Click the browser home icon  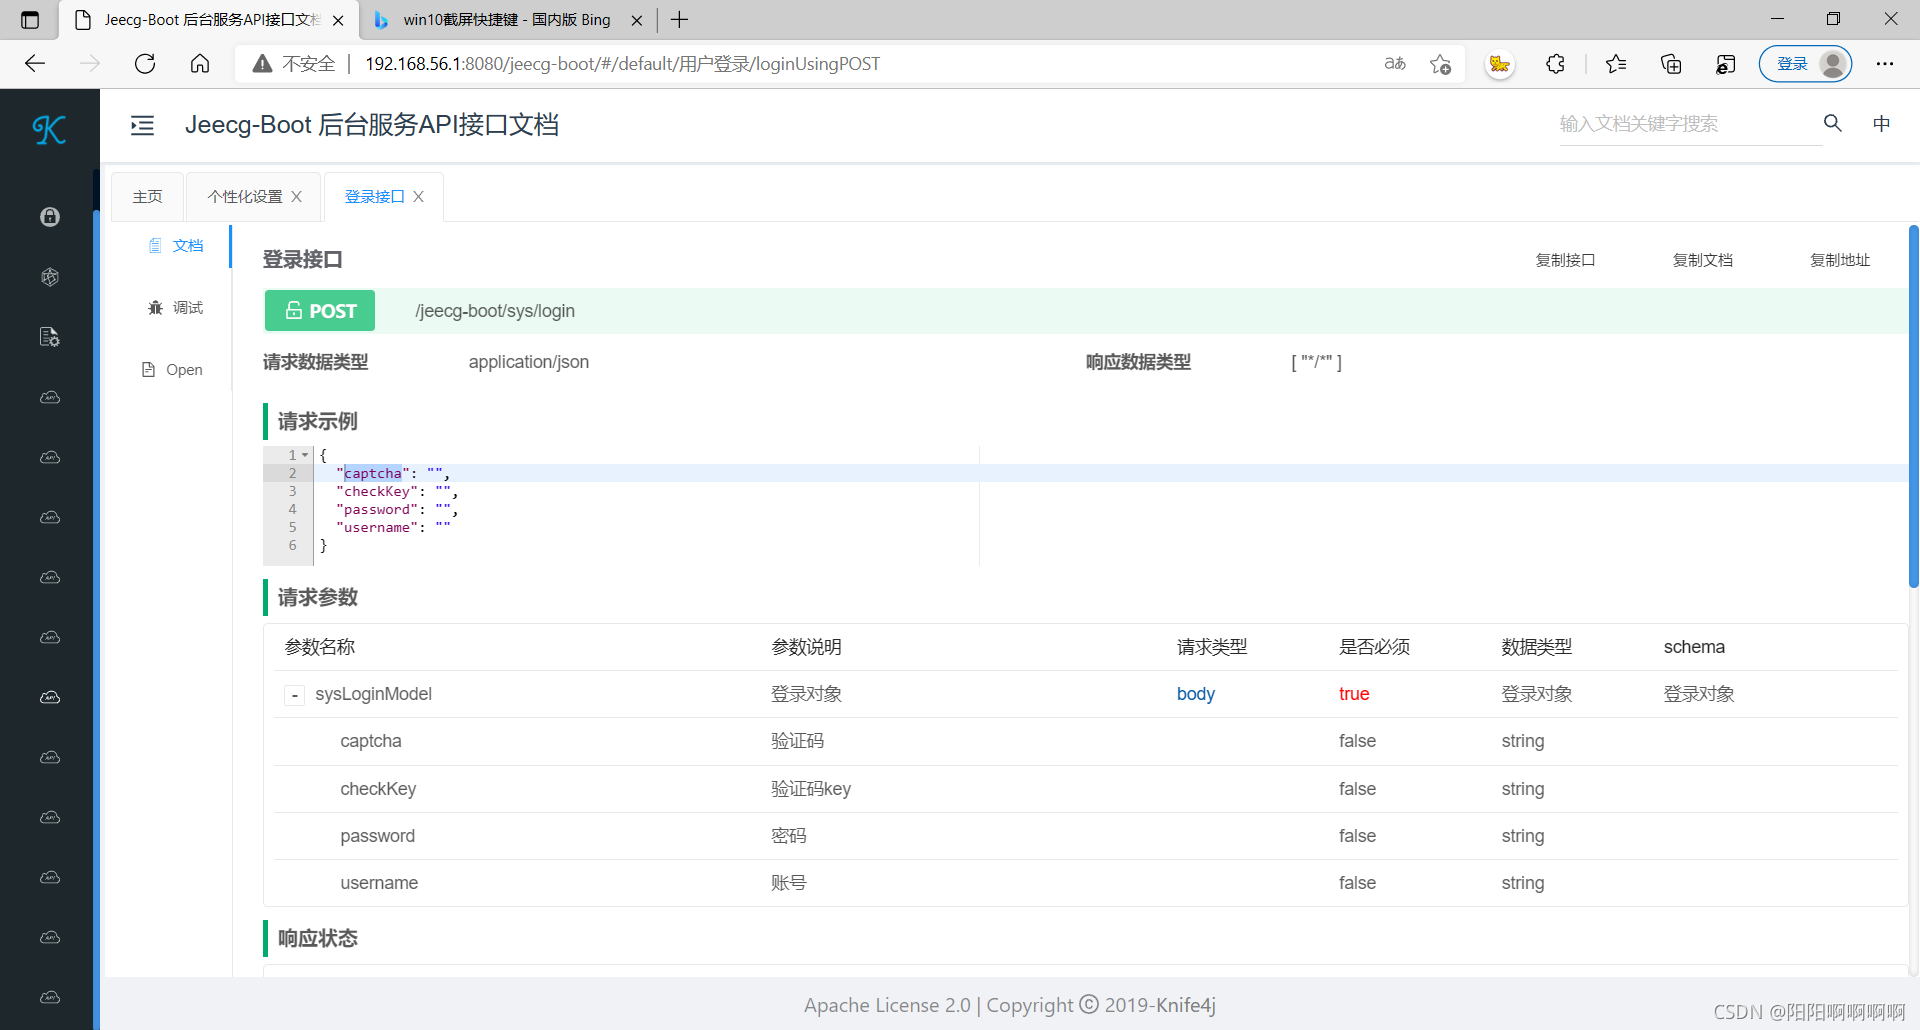tap(200, 64)
